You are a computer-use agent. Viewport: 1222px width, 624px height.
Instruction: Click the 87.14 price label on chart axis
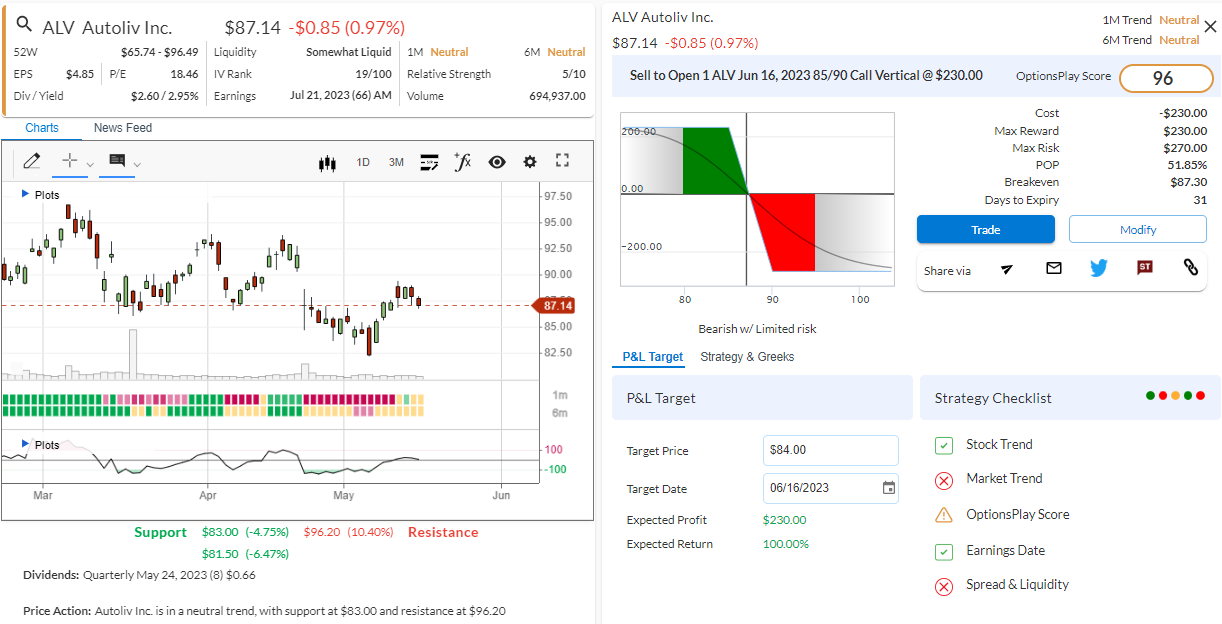[555, 305]
